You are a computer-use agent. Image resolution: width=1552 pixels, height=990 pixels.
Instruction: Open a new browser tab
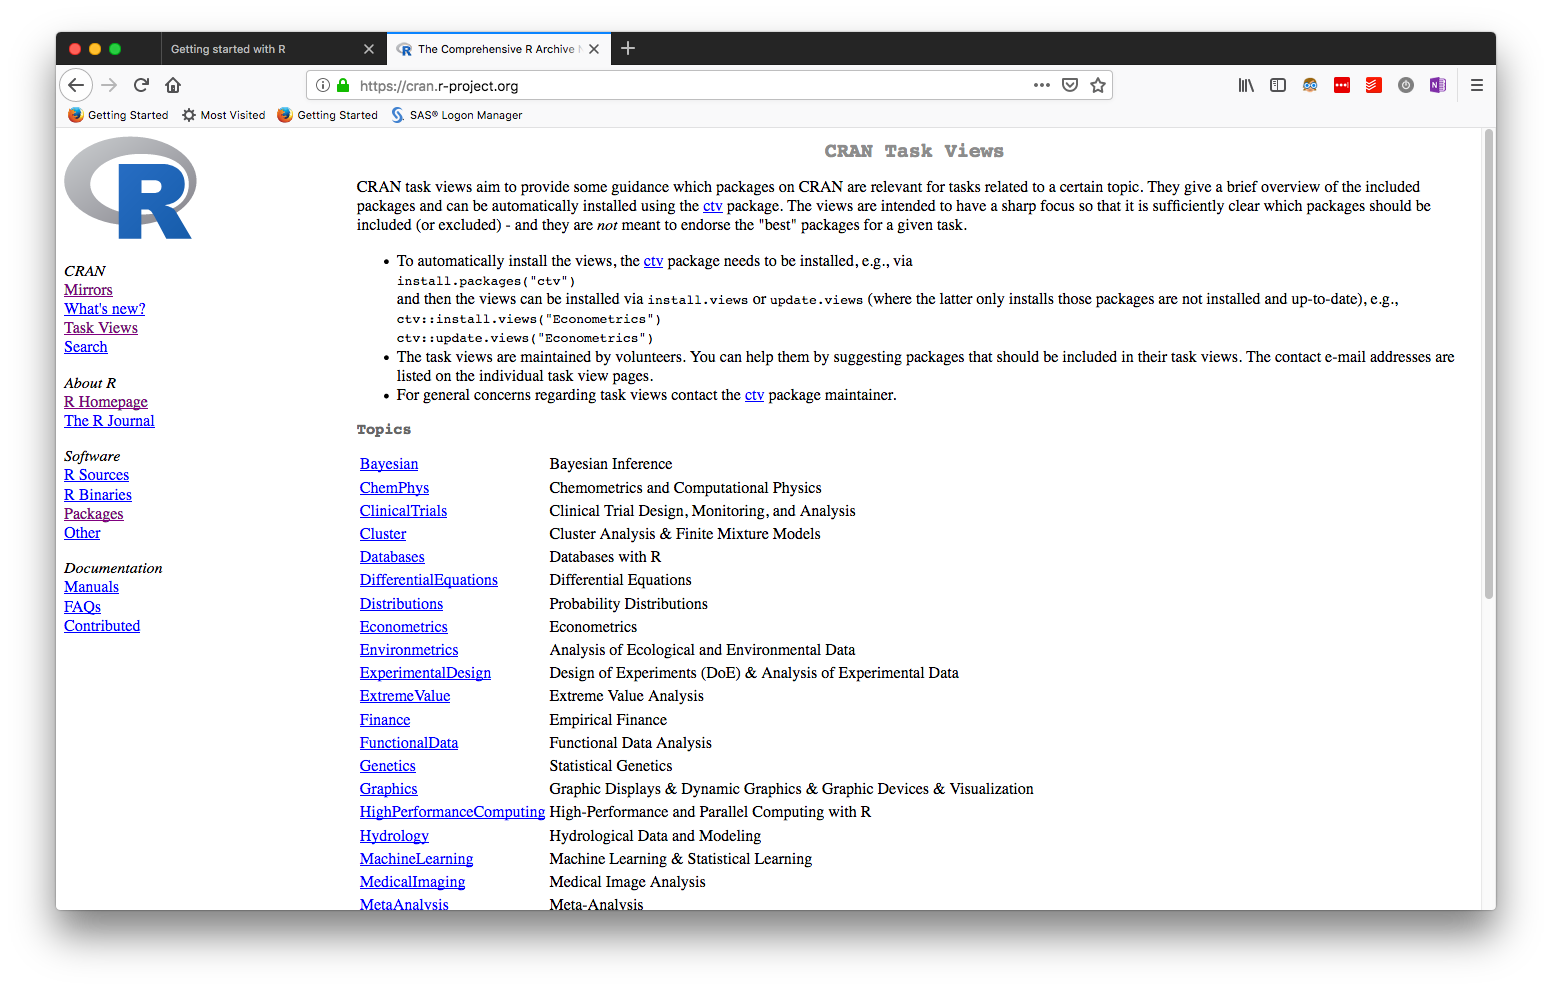point(628,48)
